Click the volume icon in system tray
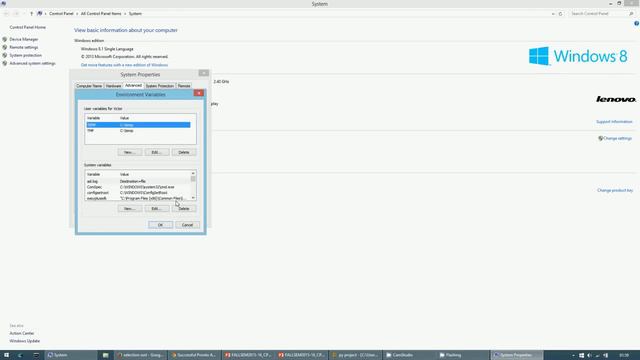The image size is (640, 360). (589, 356)
